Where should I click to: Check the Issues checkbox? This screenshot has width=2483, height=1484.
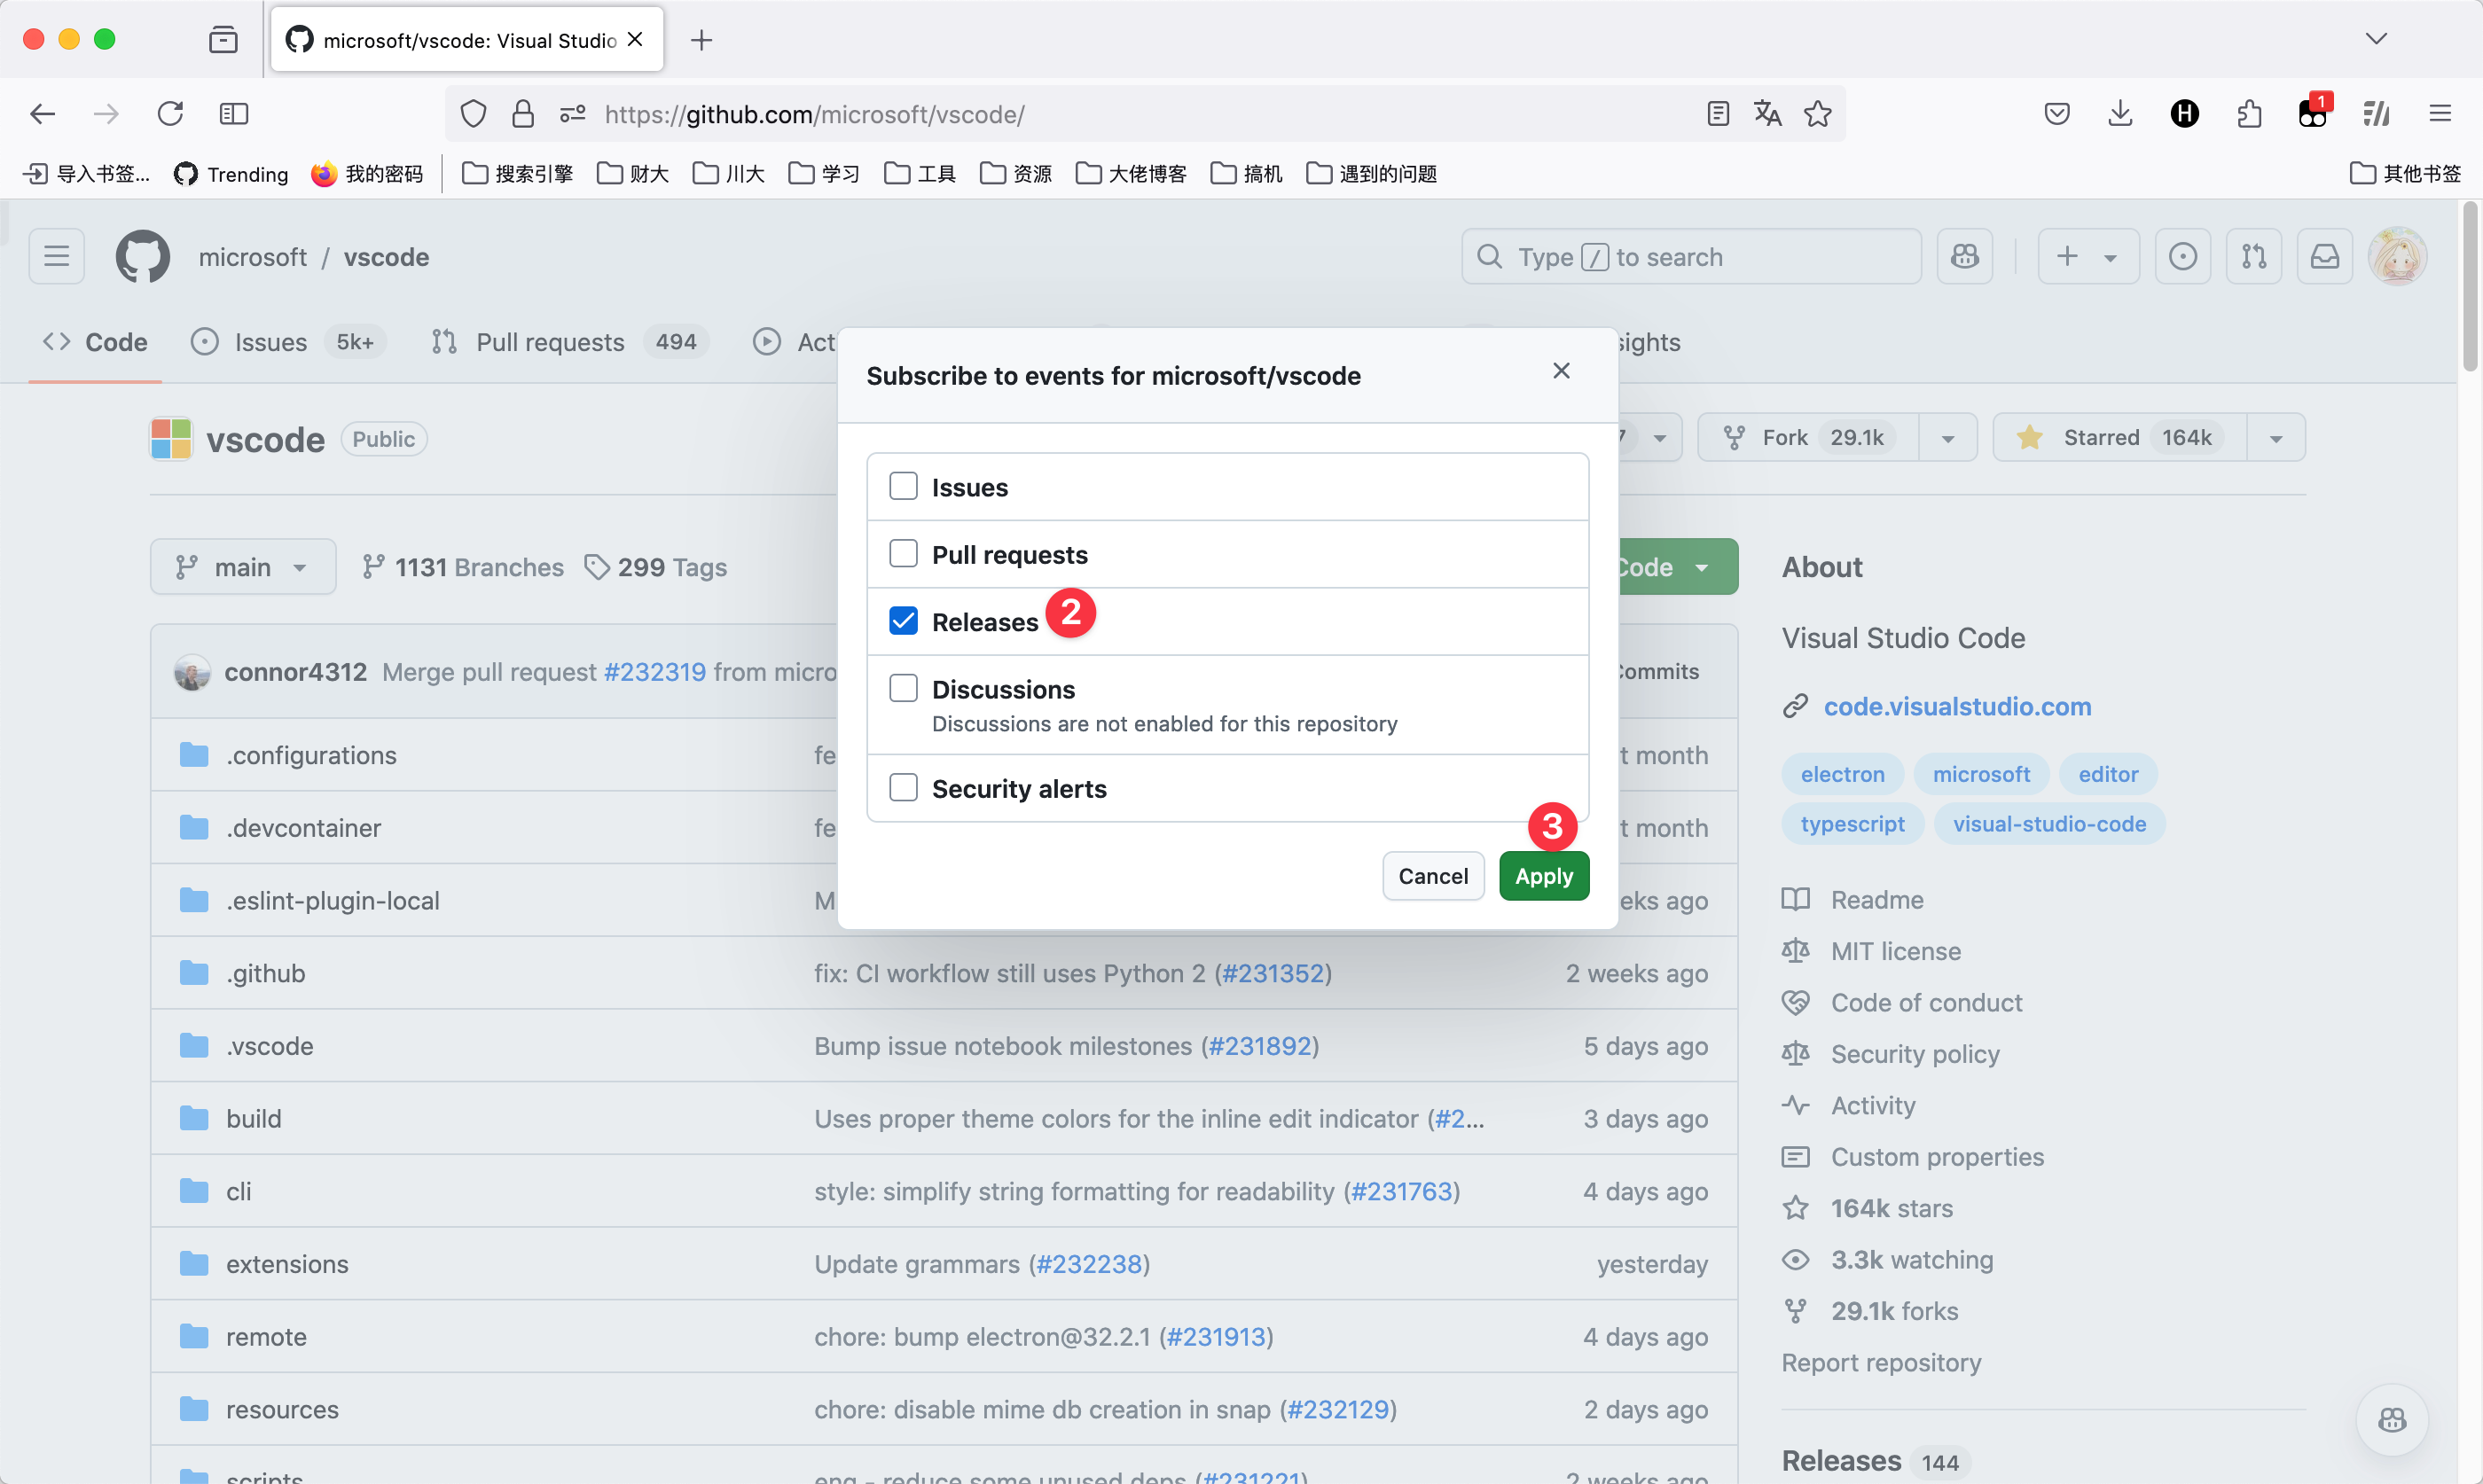click(903, 486)
